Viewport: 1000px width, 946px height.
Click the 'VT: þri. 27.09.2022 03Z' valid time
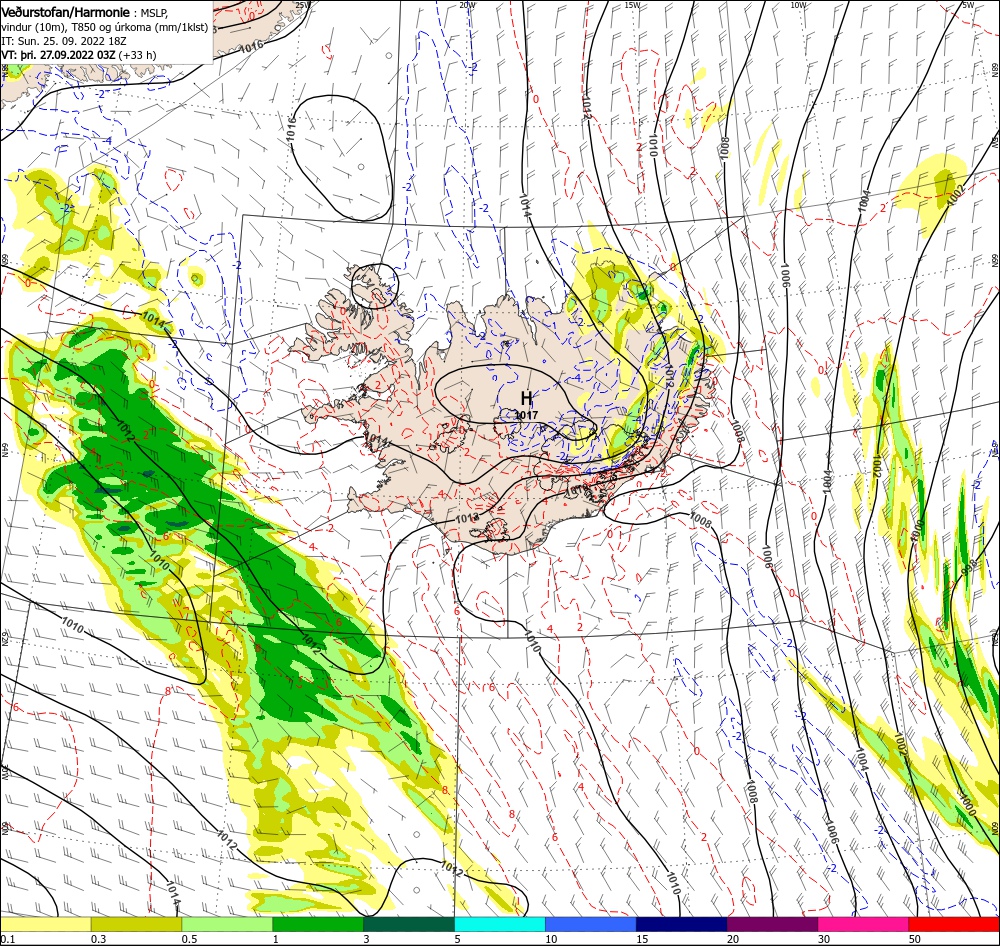pos(59,55)
